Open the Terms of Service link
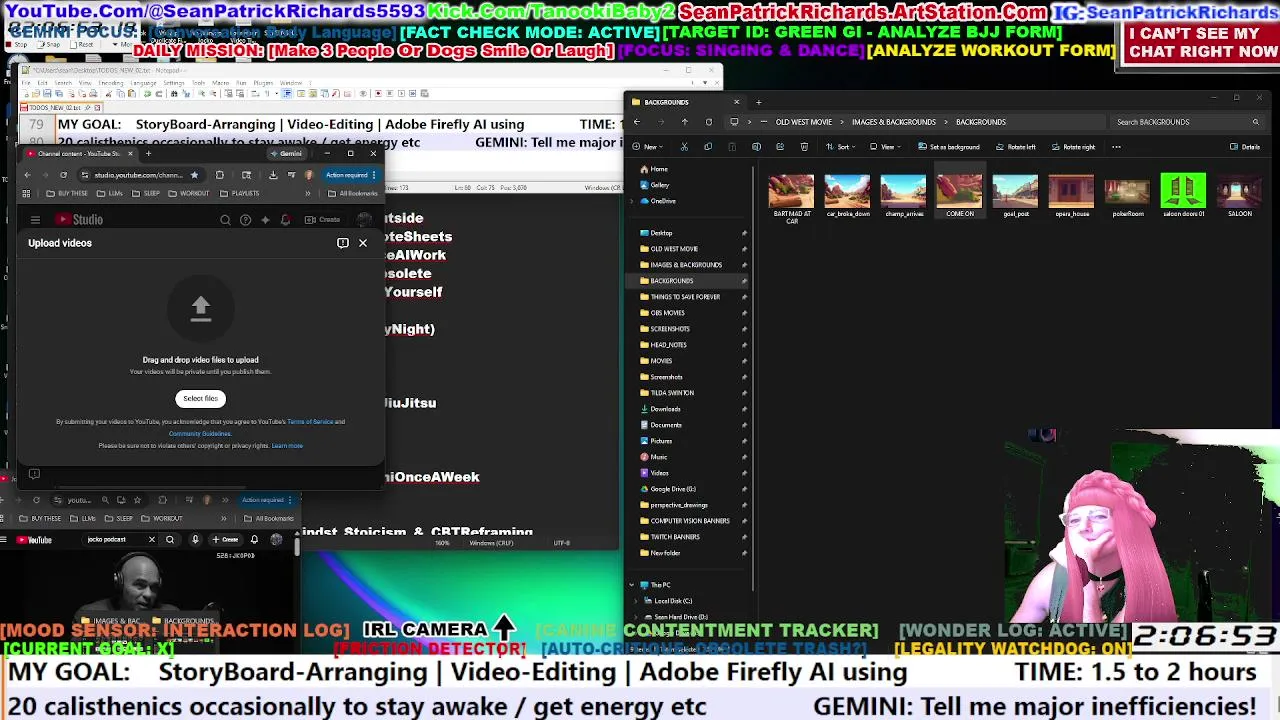The width and height of the screenshot is (1280, 720). pyautogui.click(x=310, y=422)
